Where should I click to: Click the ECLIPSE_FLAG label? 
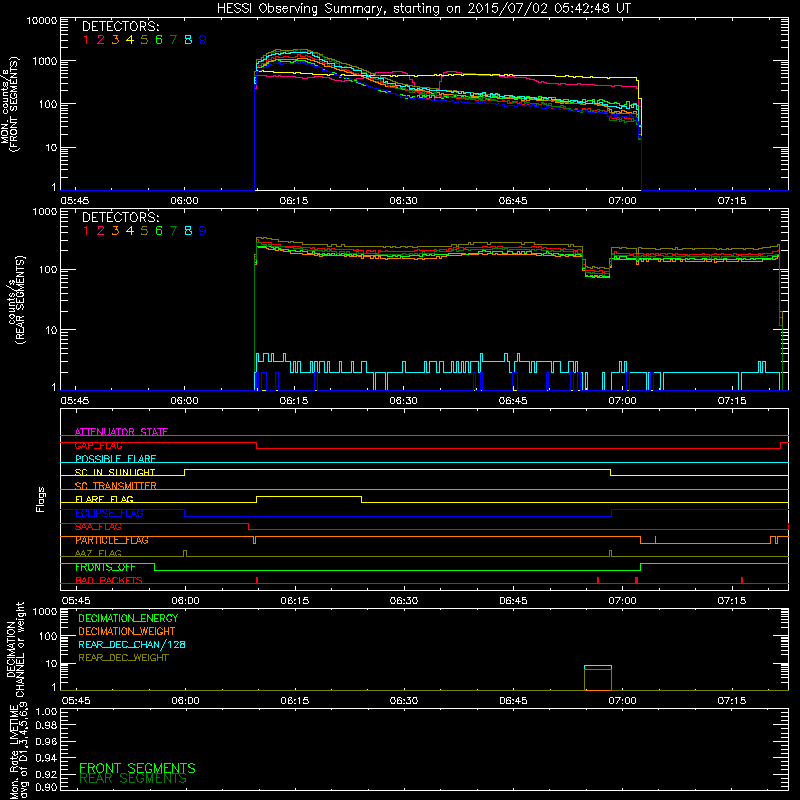pos(109,513)
